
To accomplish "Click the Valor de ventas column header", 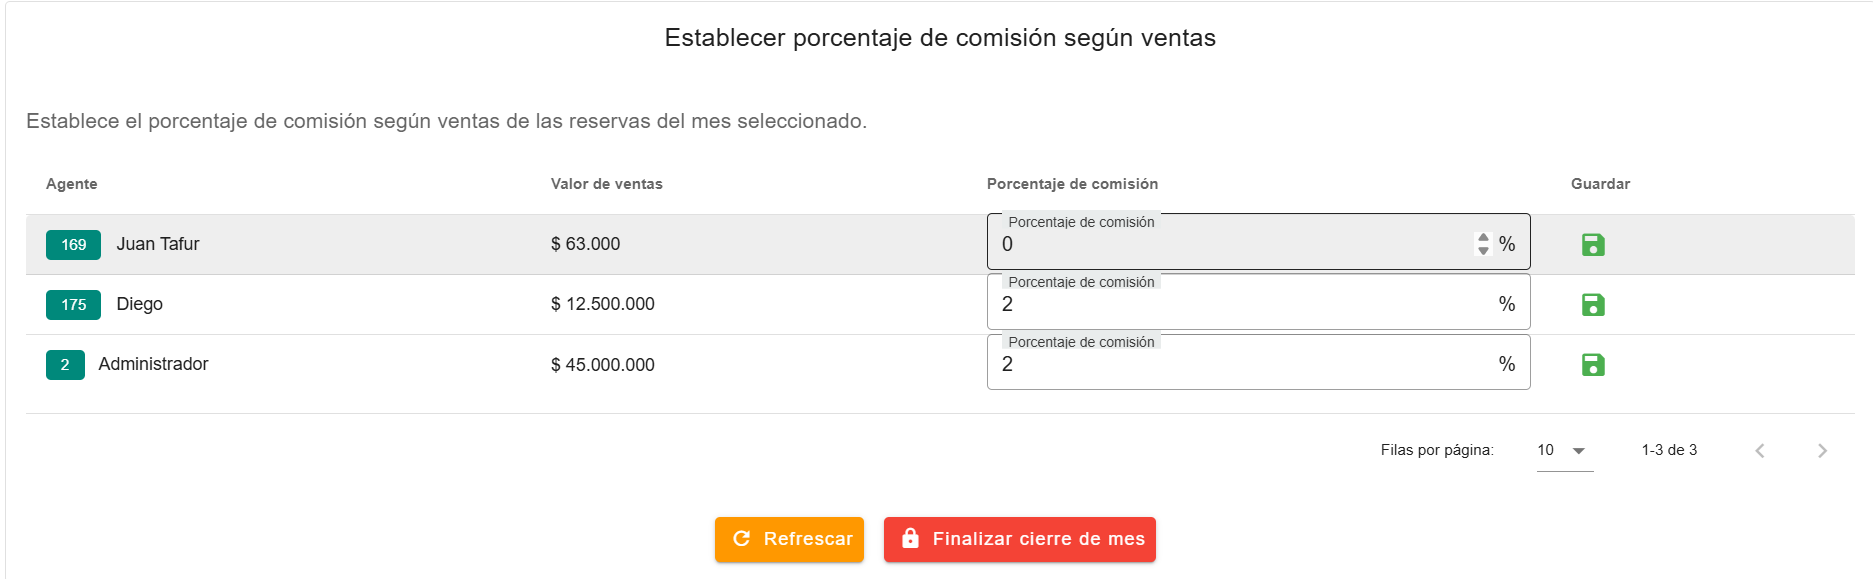I will tap(606, 184).
